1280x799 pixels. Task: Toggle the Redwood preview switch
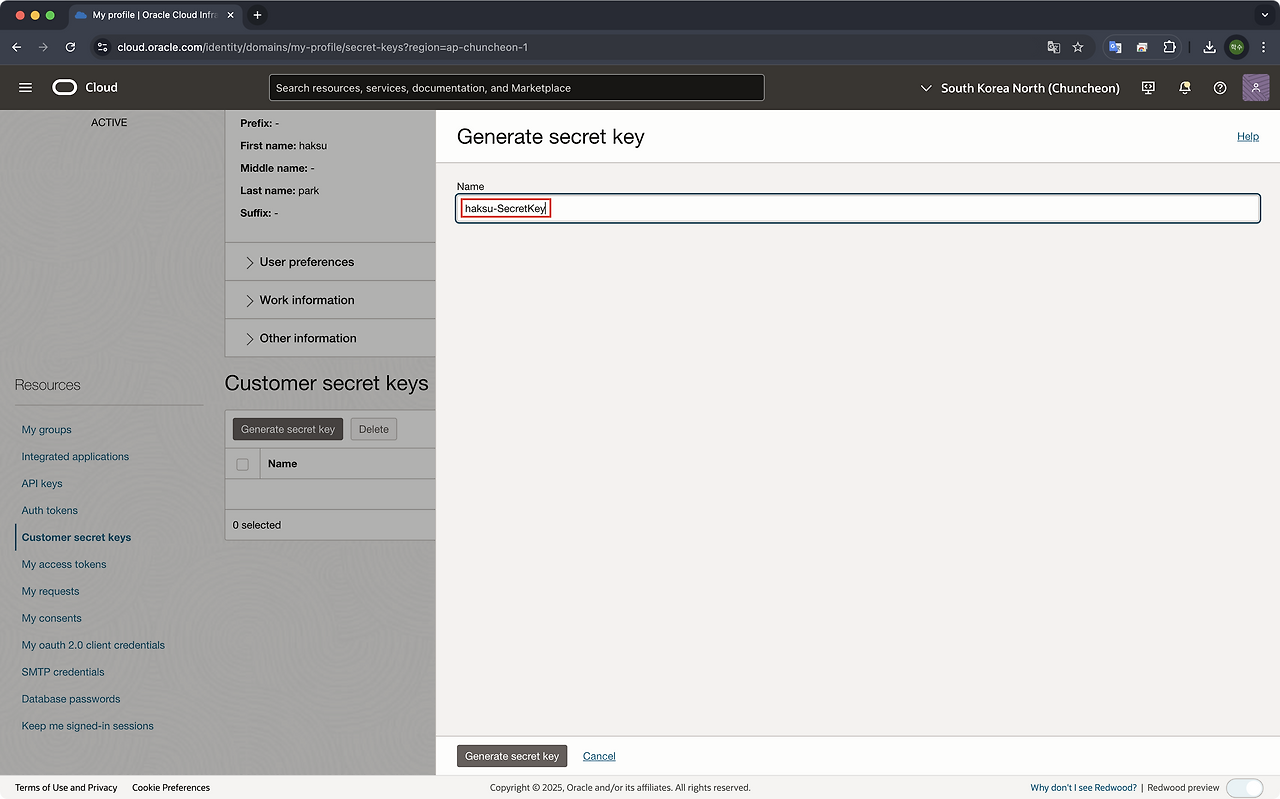pos(1244,788)
